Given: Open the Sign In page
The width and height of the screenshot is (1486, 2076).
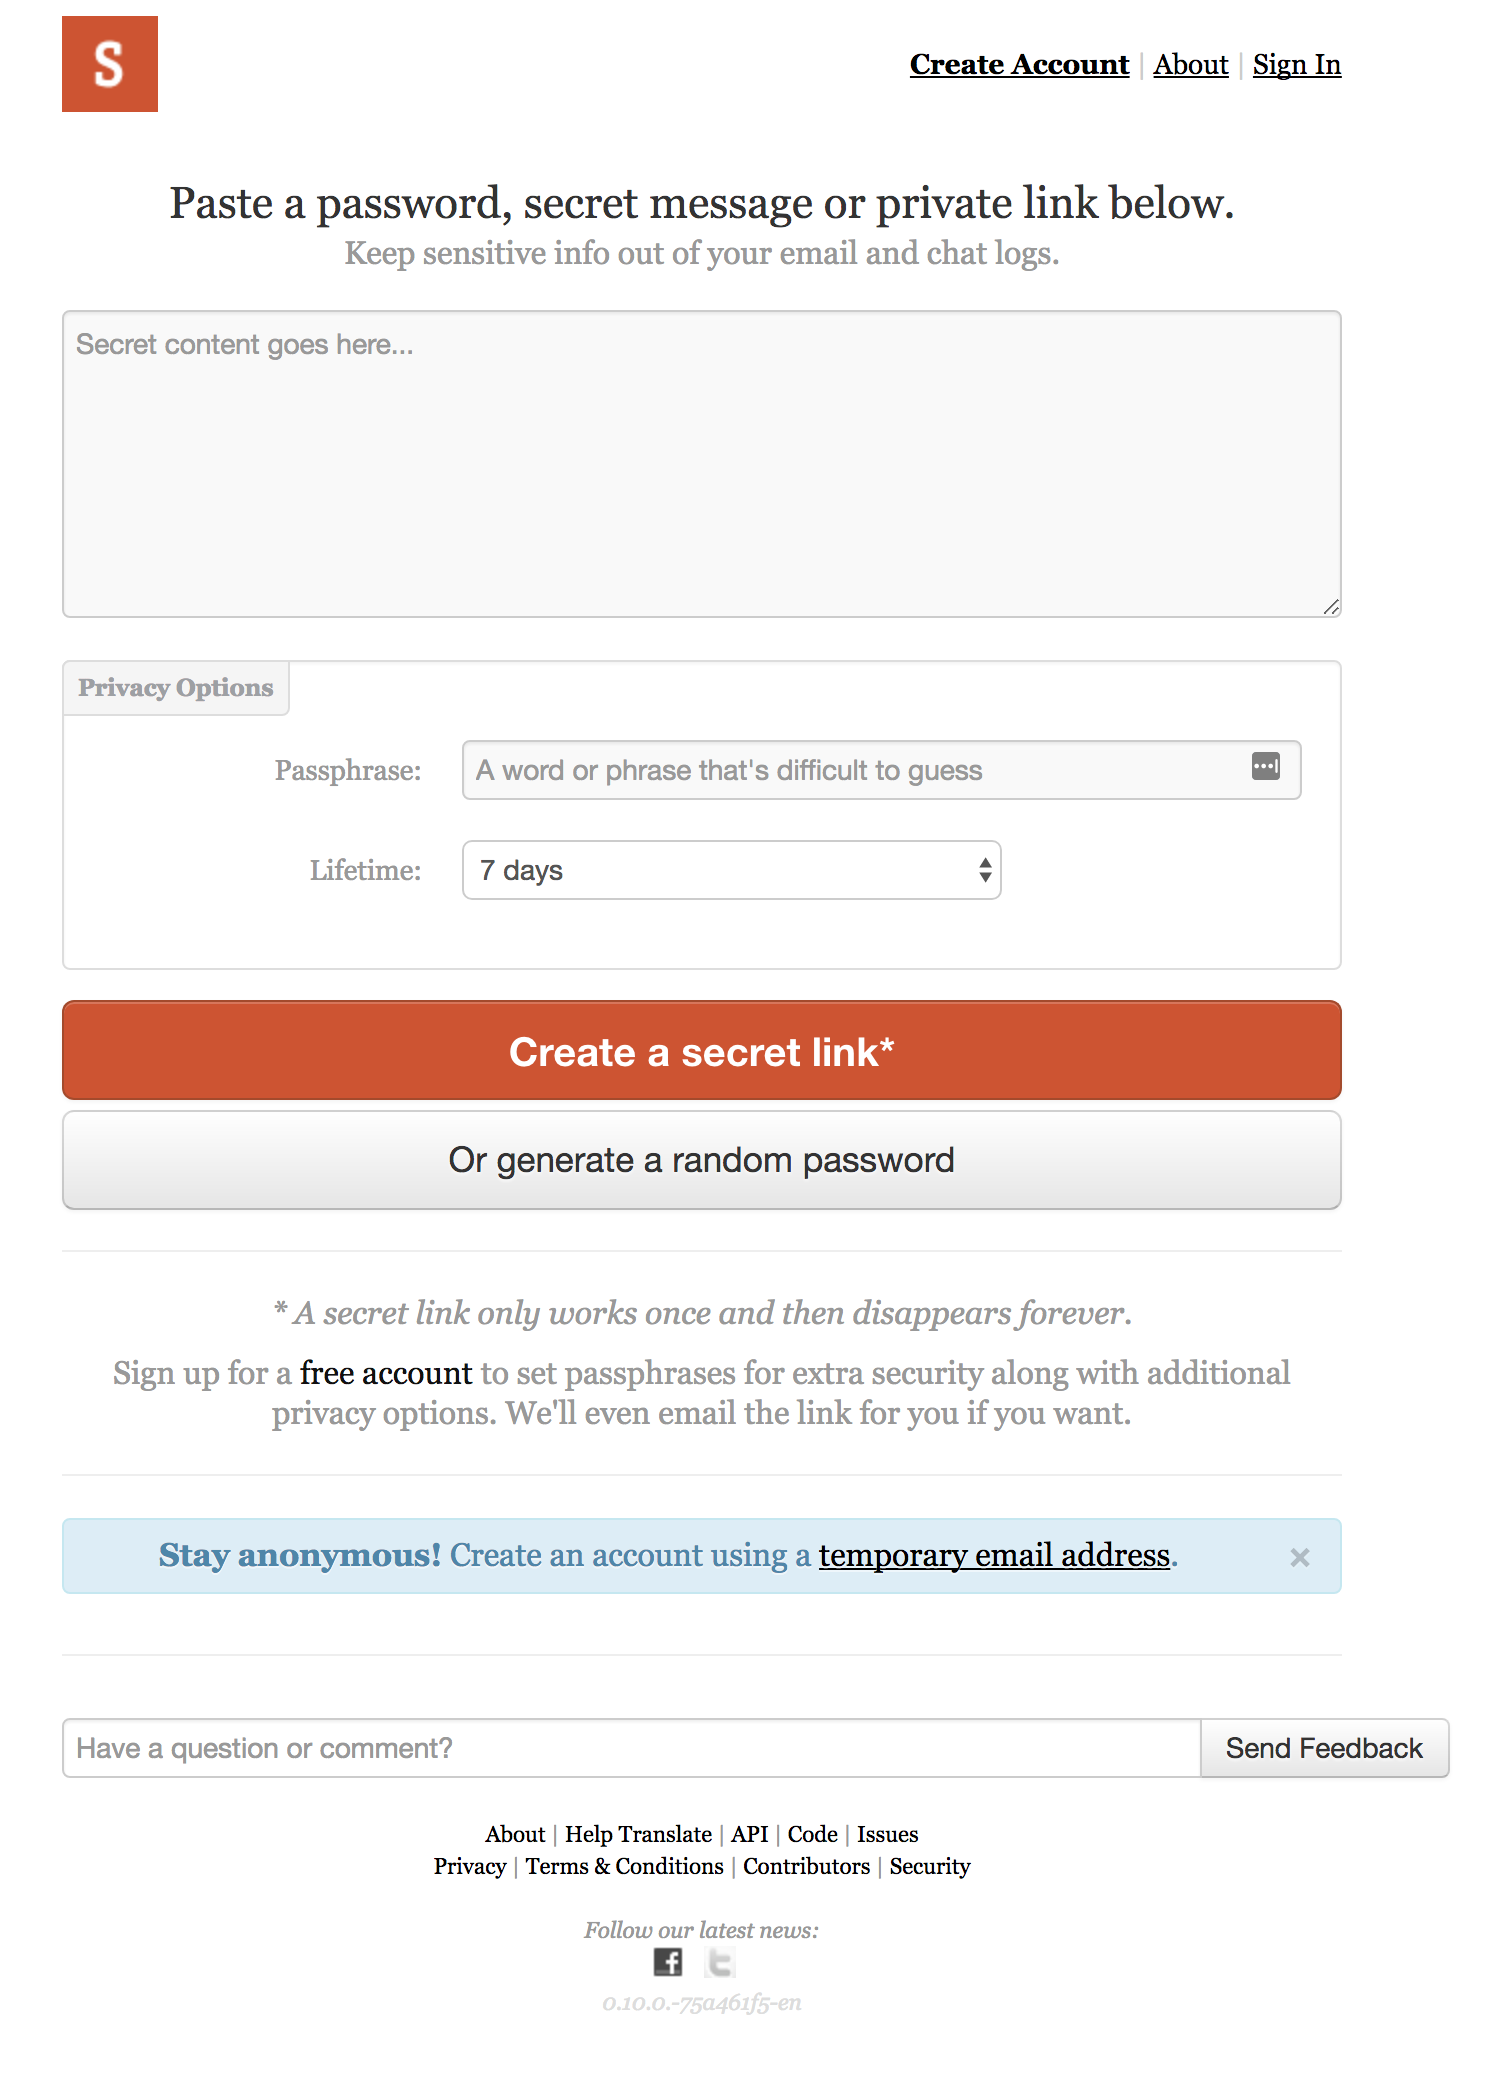Looking at the screenshot, I should 1297,64.
